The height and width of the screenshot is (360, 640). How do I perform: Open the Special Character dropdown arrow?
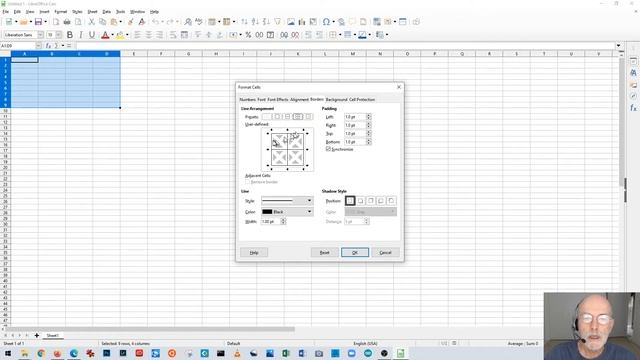point(333,22)
